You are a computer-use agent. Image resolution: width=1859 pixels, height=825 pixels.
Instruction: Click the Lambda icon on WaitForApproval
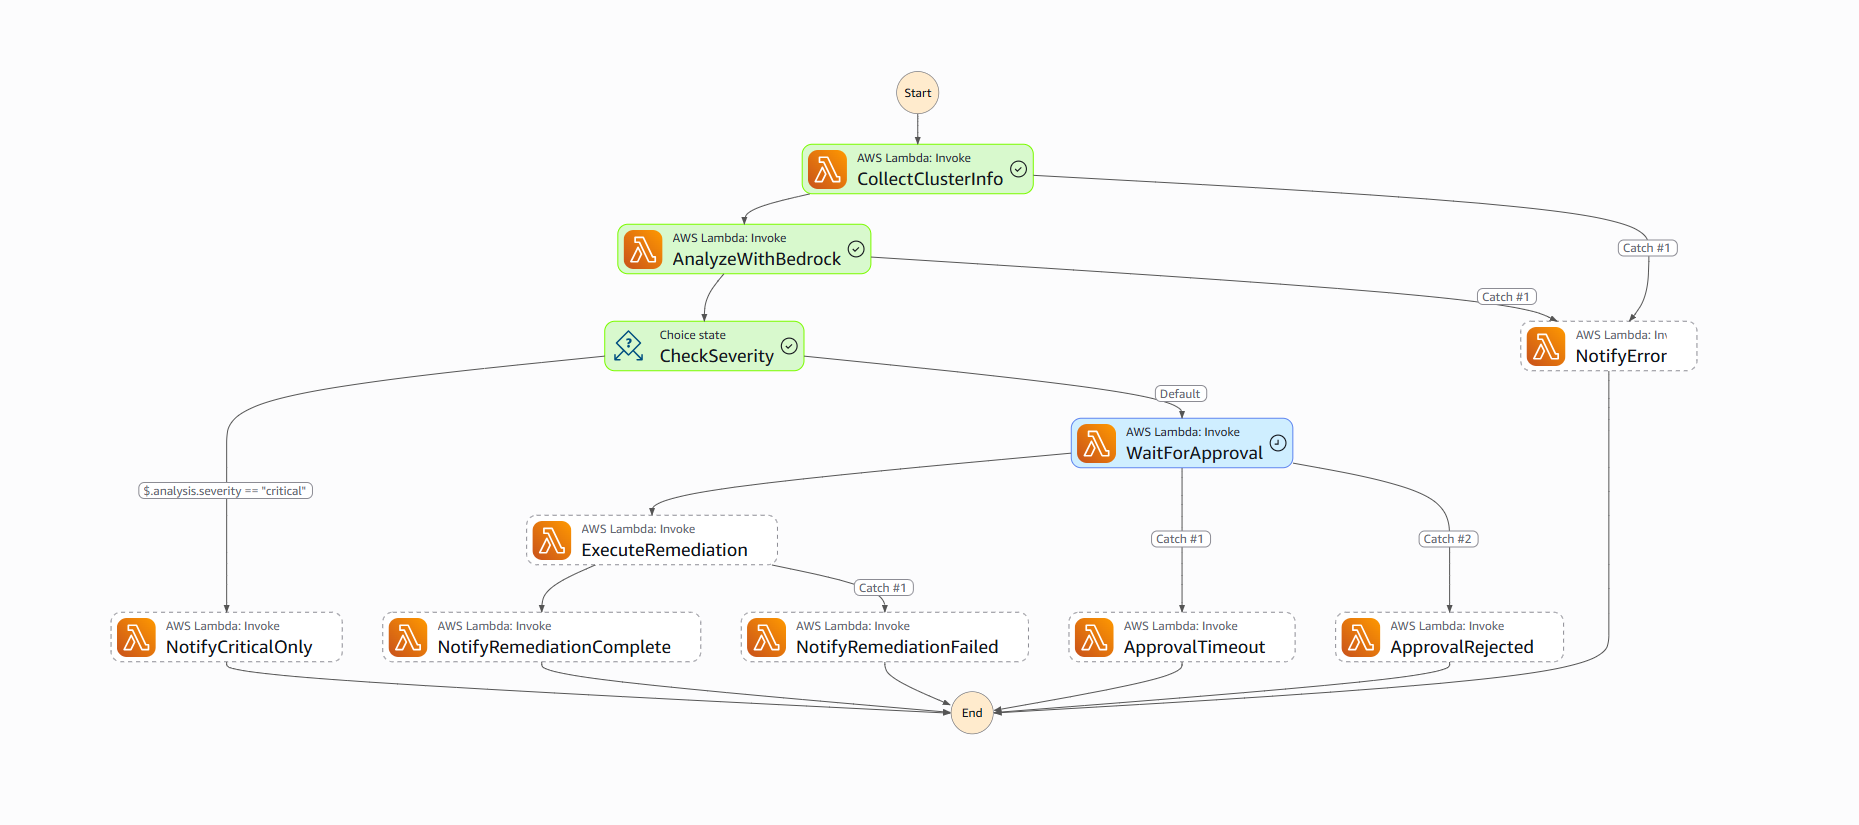tap(1097, 443)
